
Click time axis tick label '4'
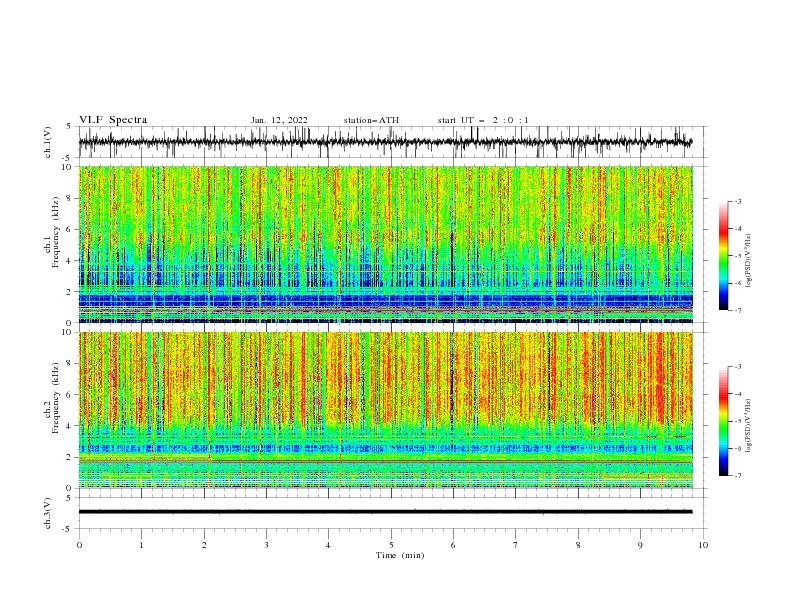click(x=328, y=545)
